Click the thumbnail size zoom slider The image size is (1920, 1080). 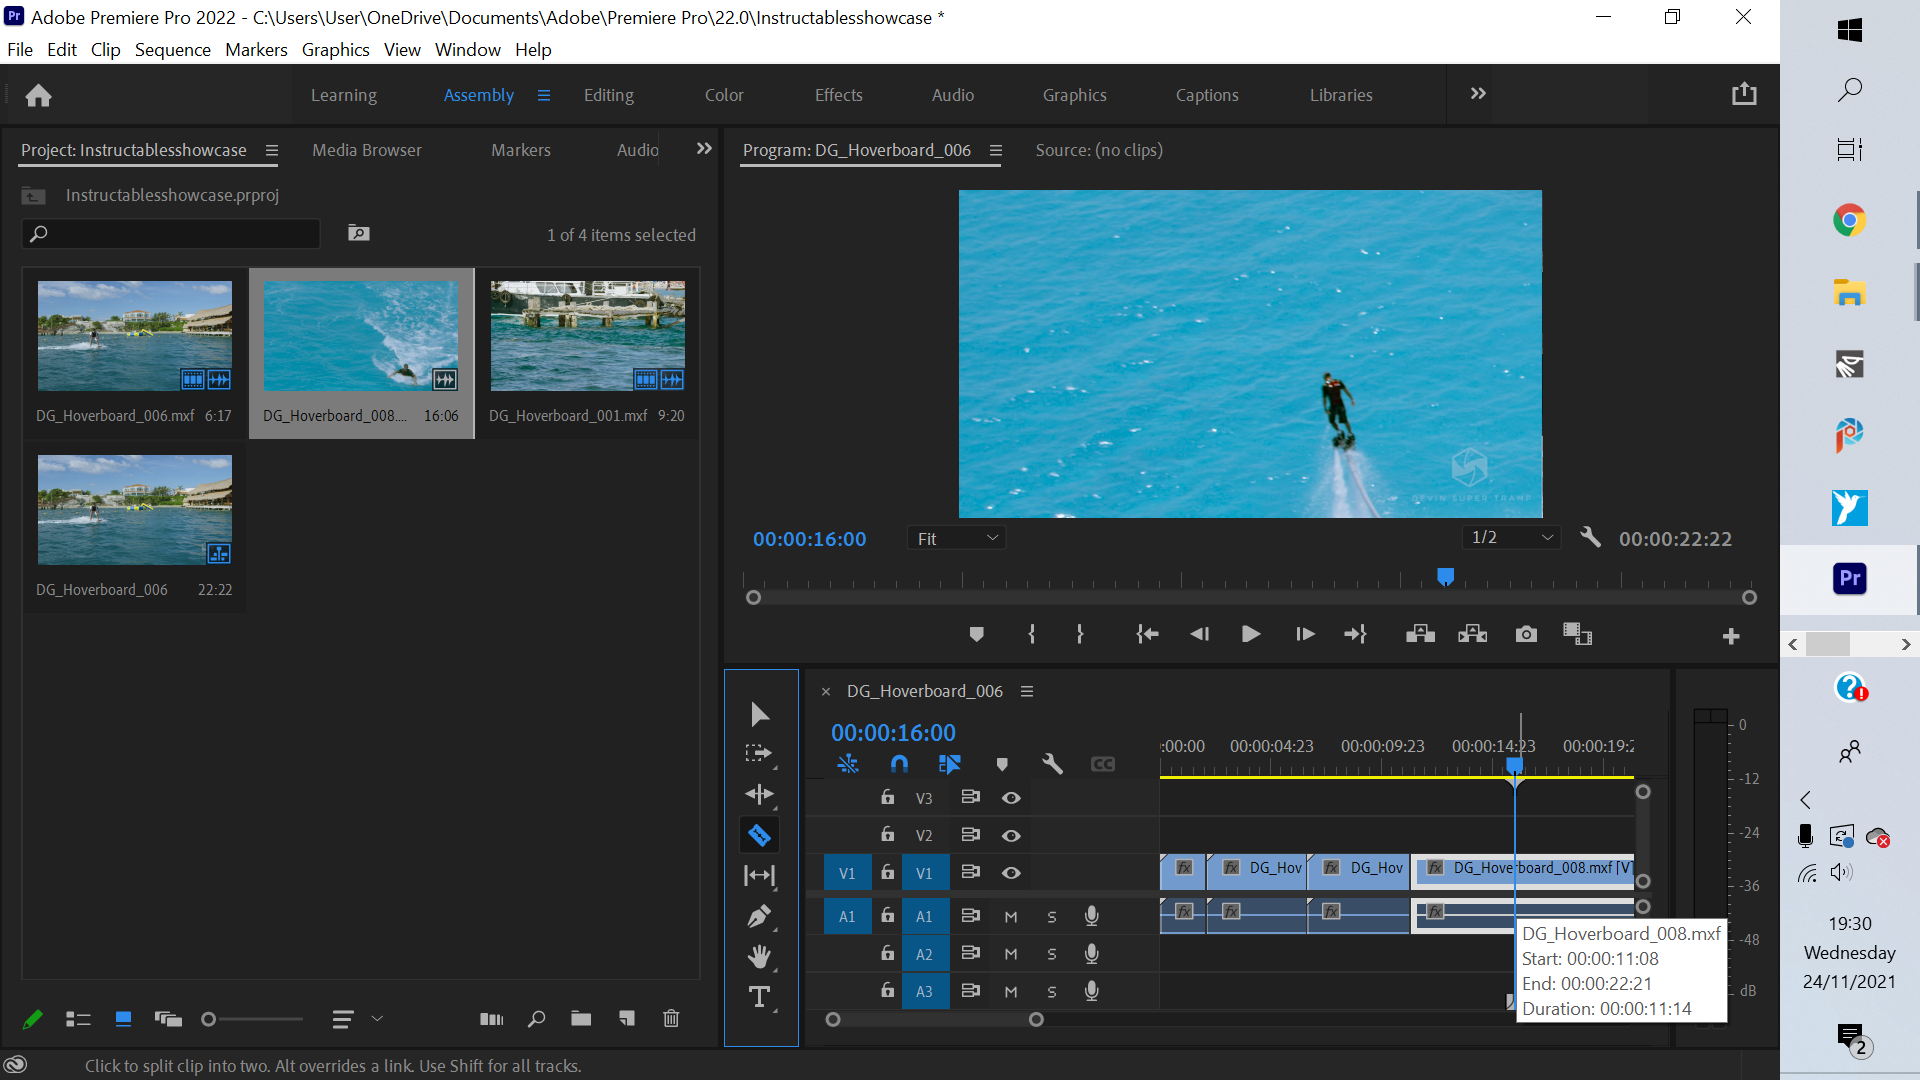click(208, 1019)
